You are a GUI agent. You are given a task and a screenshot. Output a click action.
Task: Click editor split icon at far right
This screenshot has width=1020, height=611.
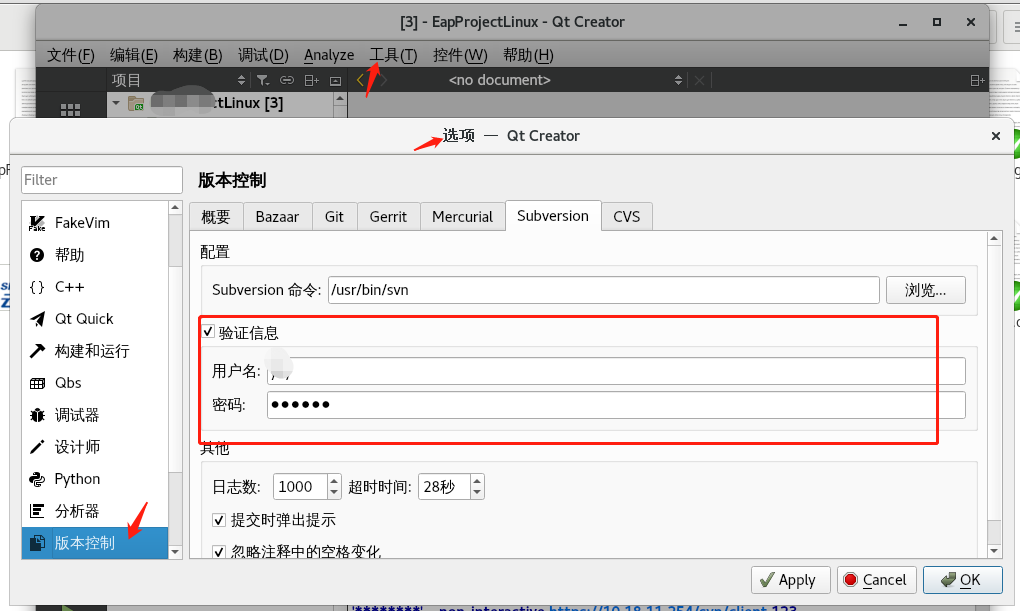tap(976, 80)
